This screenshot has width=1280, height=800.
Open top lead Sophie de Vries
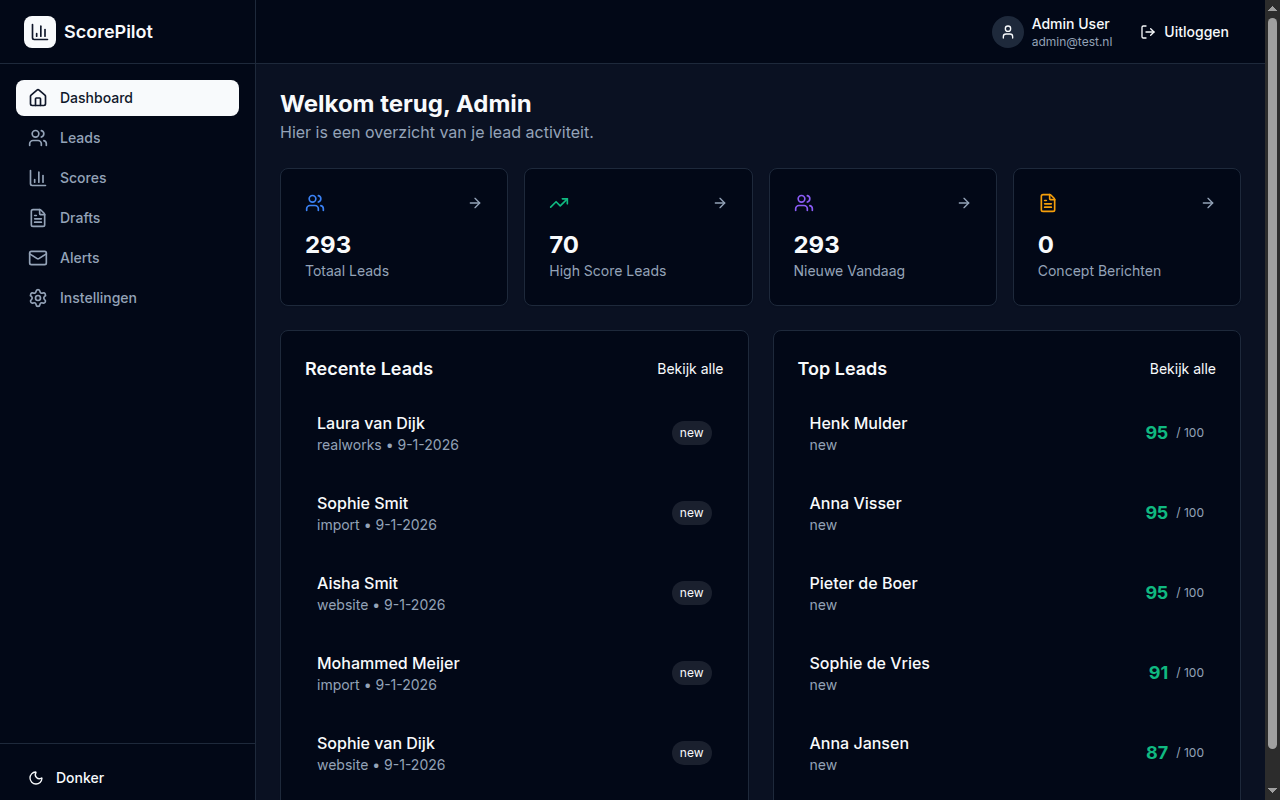click(x=1007, y=673)
